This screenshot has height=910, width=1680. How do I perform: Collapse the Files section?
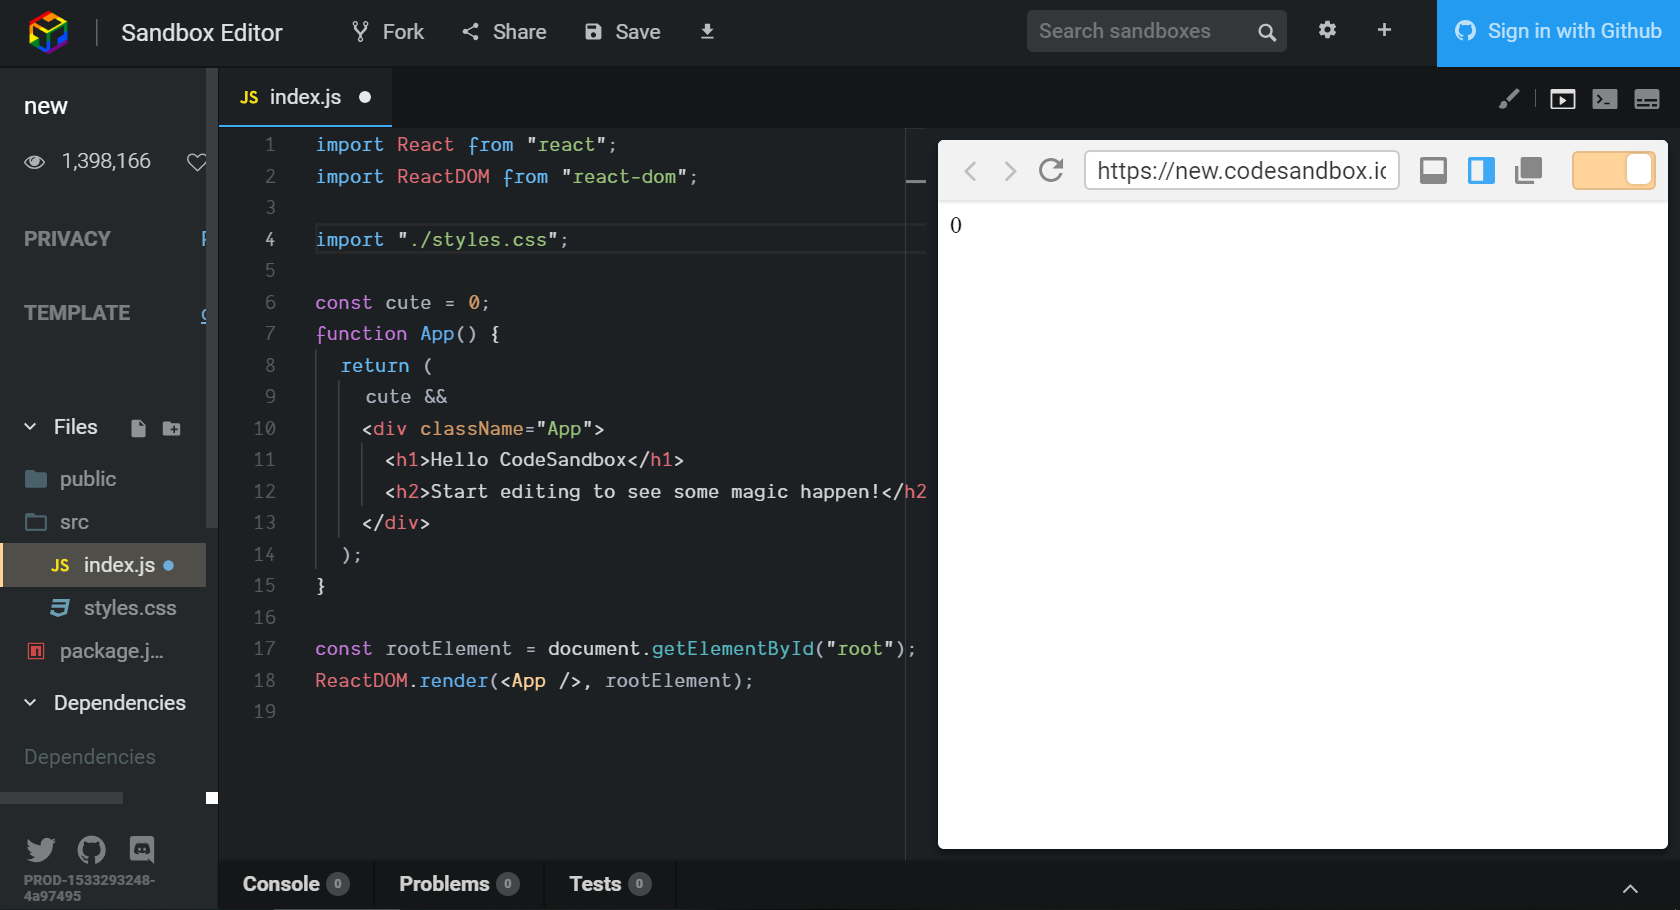pos(30,427)
